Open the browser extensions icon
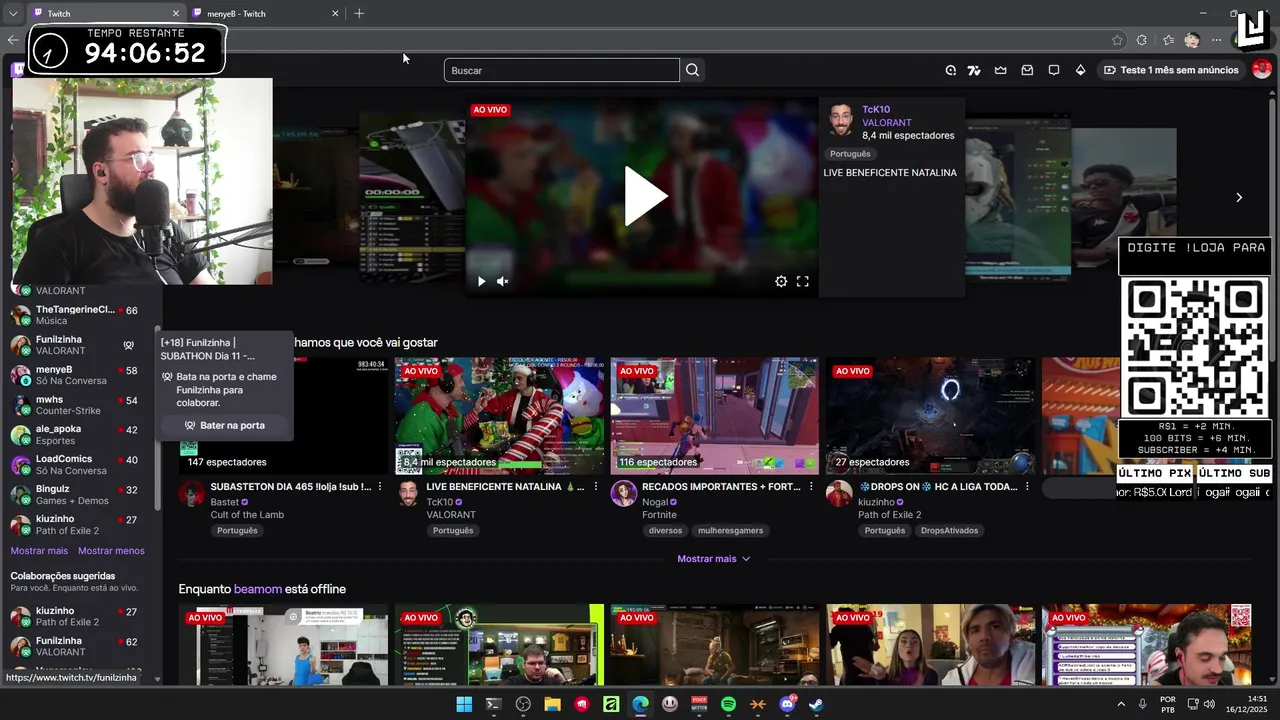This screenshot has height=720, width=1280. 1142,40
